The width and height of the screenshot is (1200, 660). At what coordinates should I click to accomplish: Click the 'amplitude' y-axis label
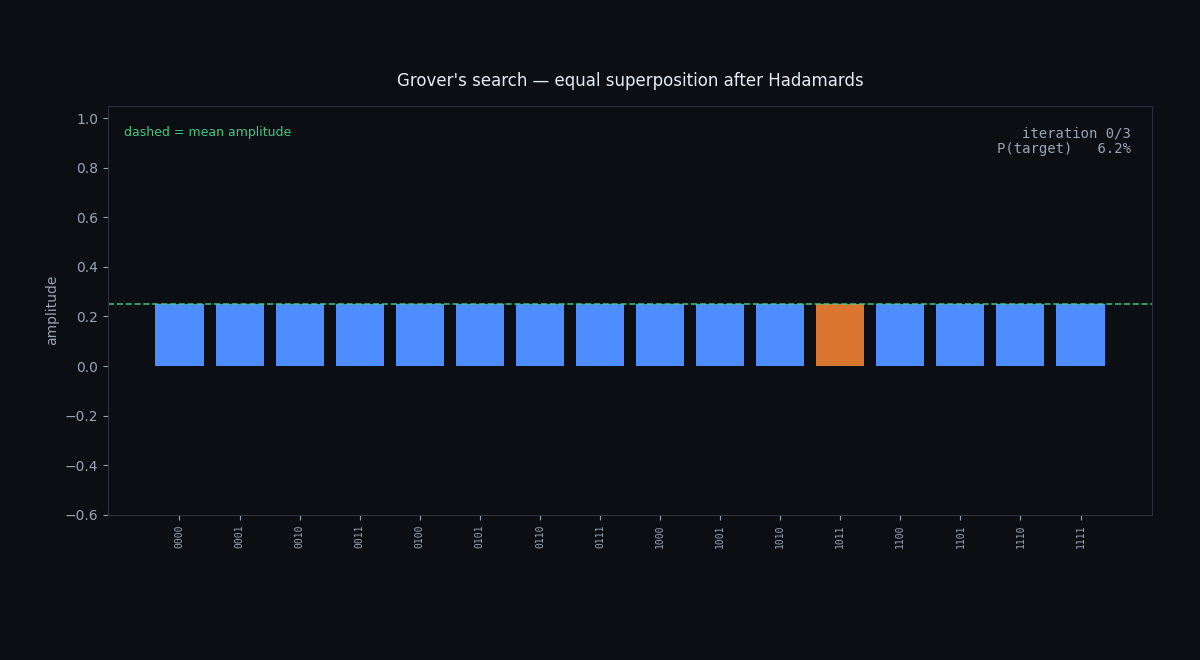point(52,311)
